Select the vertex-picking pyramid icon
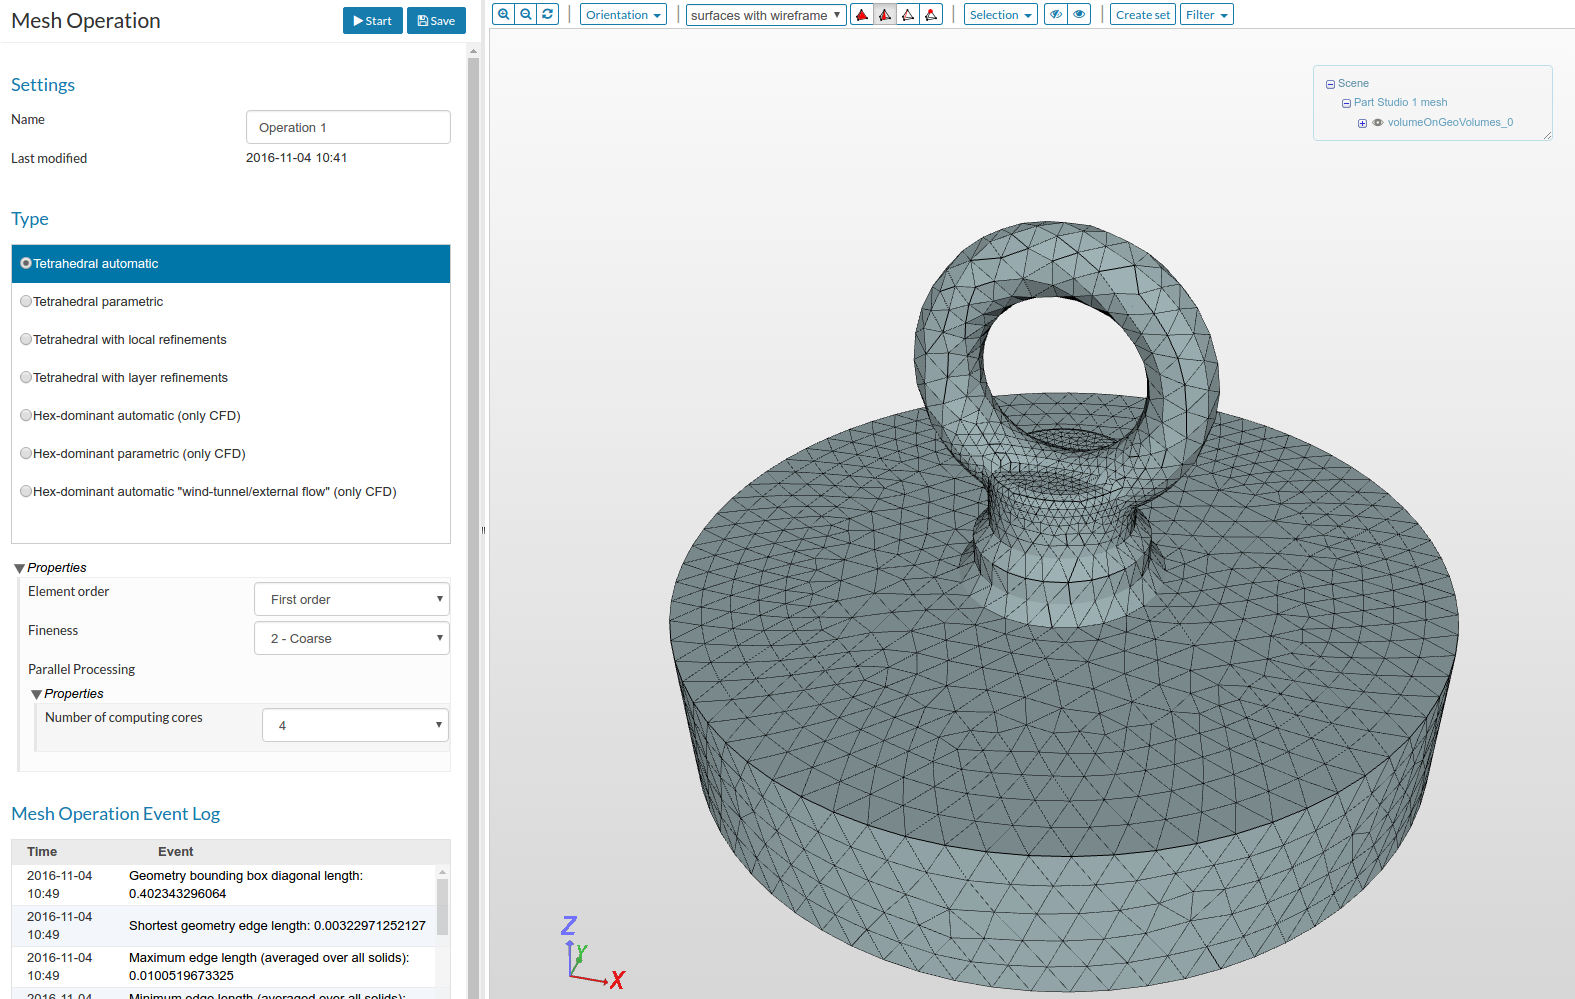The width and height of the screenshot is (1575, 999). click(931, 15)
